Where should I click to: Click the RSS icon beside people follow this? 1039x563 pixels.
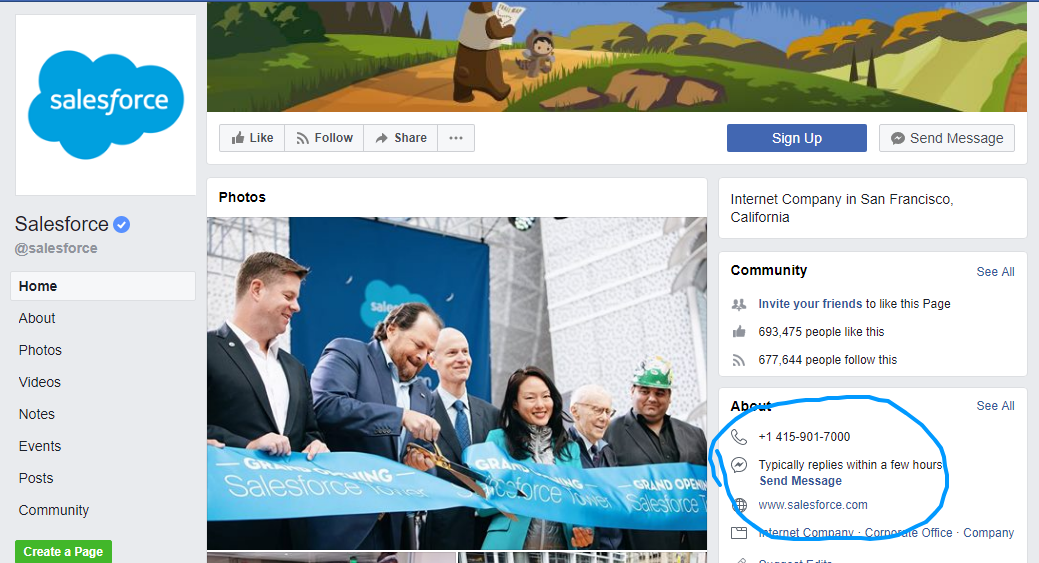[739, 360]
